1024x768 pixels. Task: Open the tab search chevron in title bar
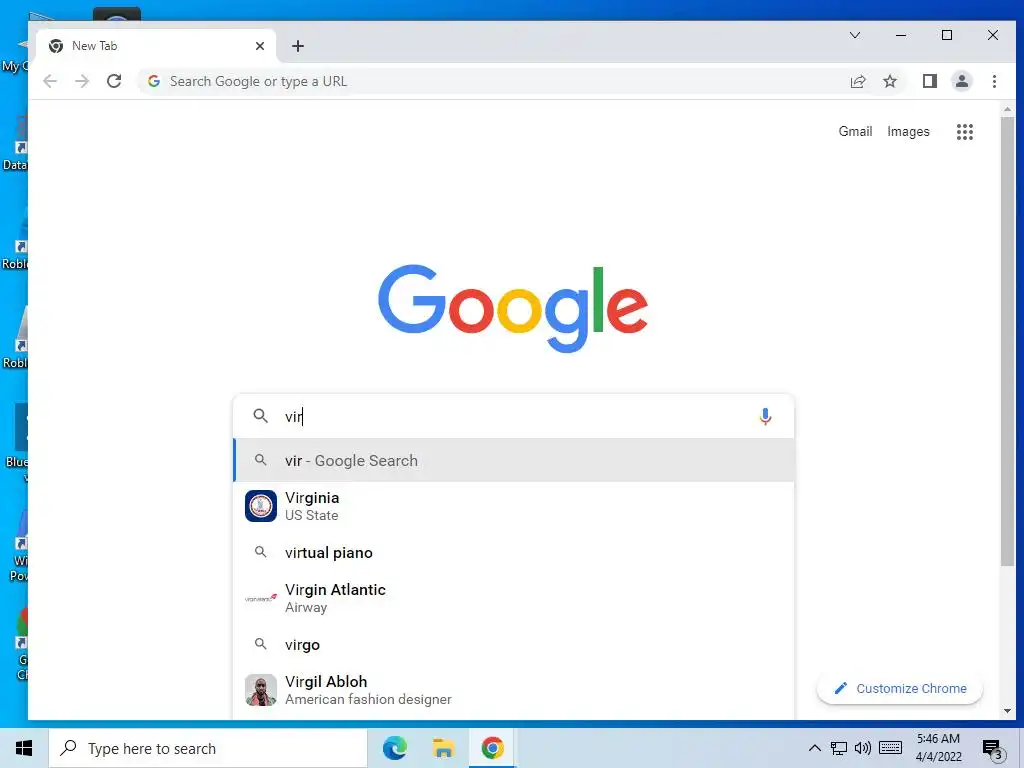click(855, 35)
